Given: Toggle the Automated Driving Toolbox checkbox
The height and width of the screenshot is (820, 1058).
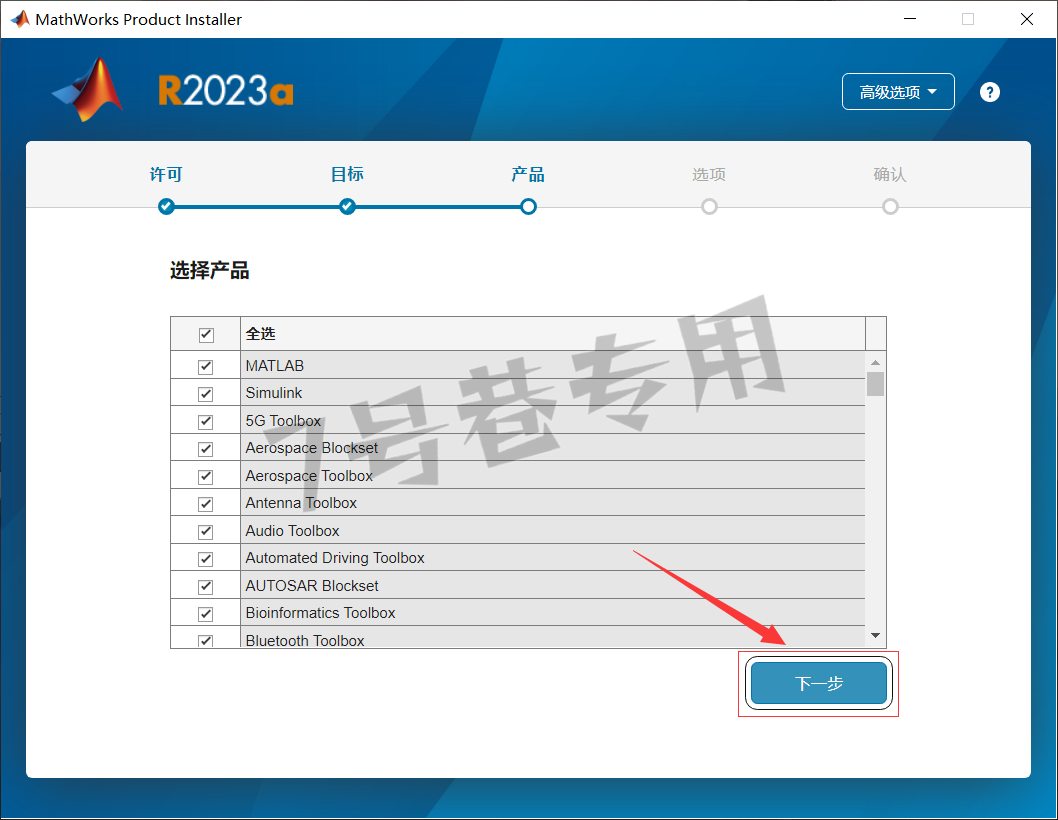Looking at the screenshot, I should tap(206, 559).
